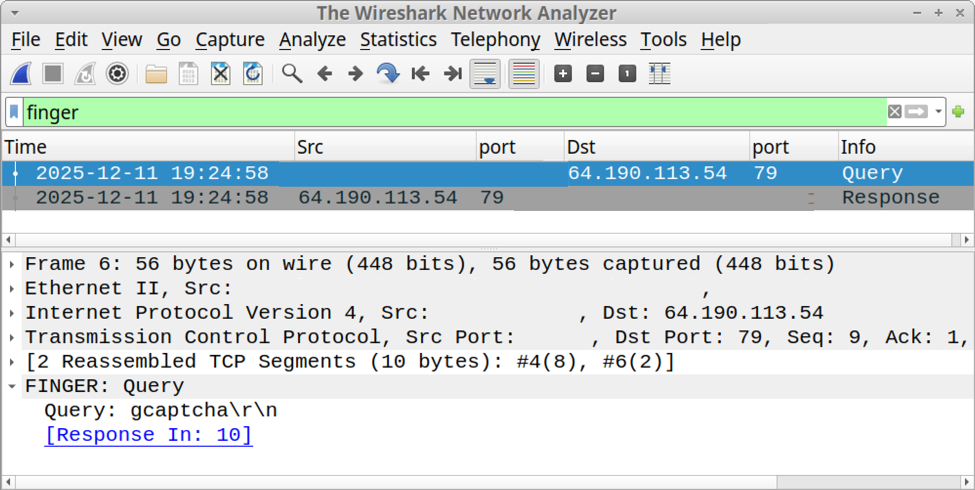Click the find packet magnifier icon
975x490 pixels.
tap(292, 74)
